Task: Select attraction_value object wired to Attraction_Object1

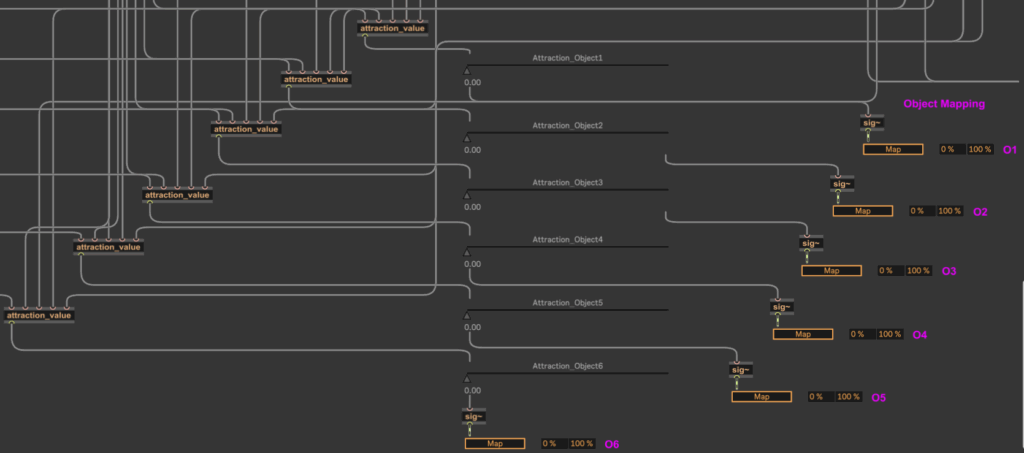Action: tap(393, 28)
